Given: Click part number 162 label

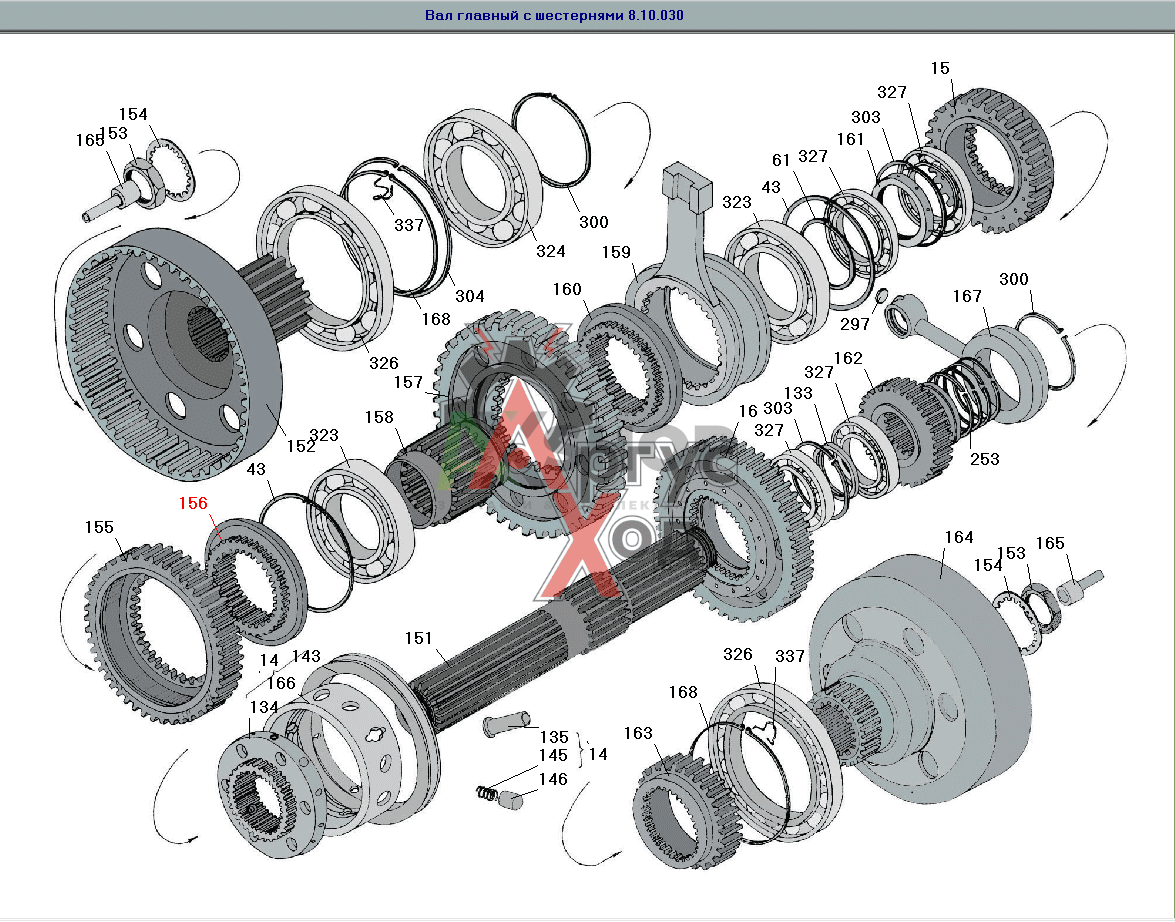Looking at the screenshot, I should (x=847, y=358).
